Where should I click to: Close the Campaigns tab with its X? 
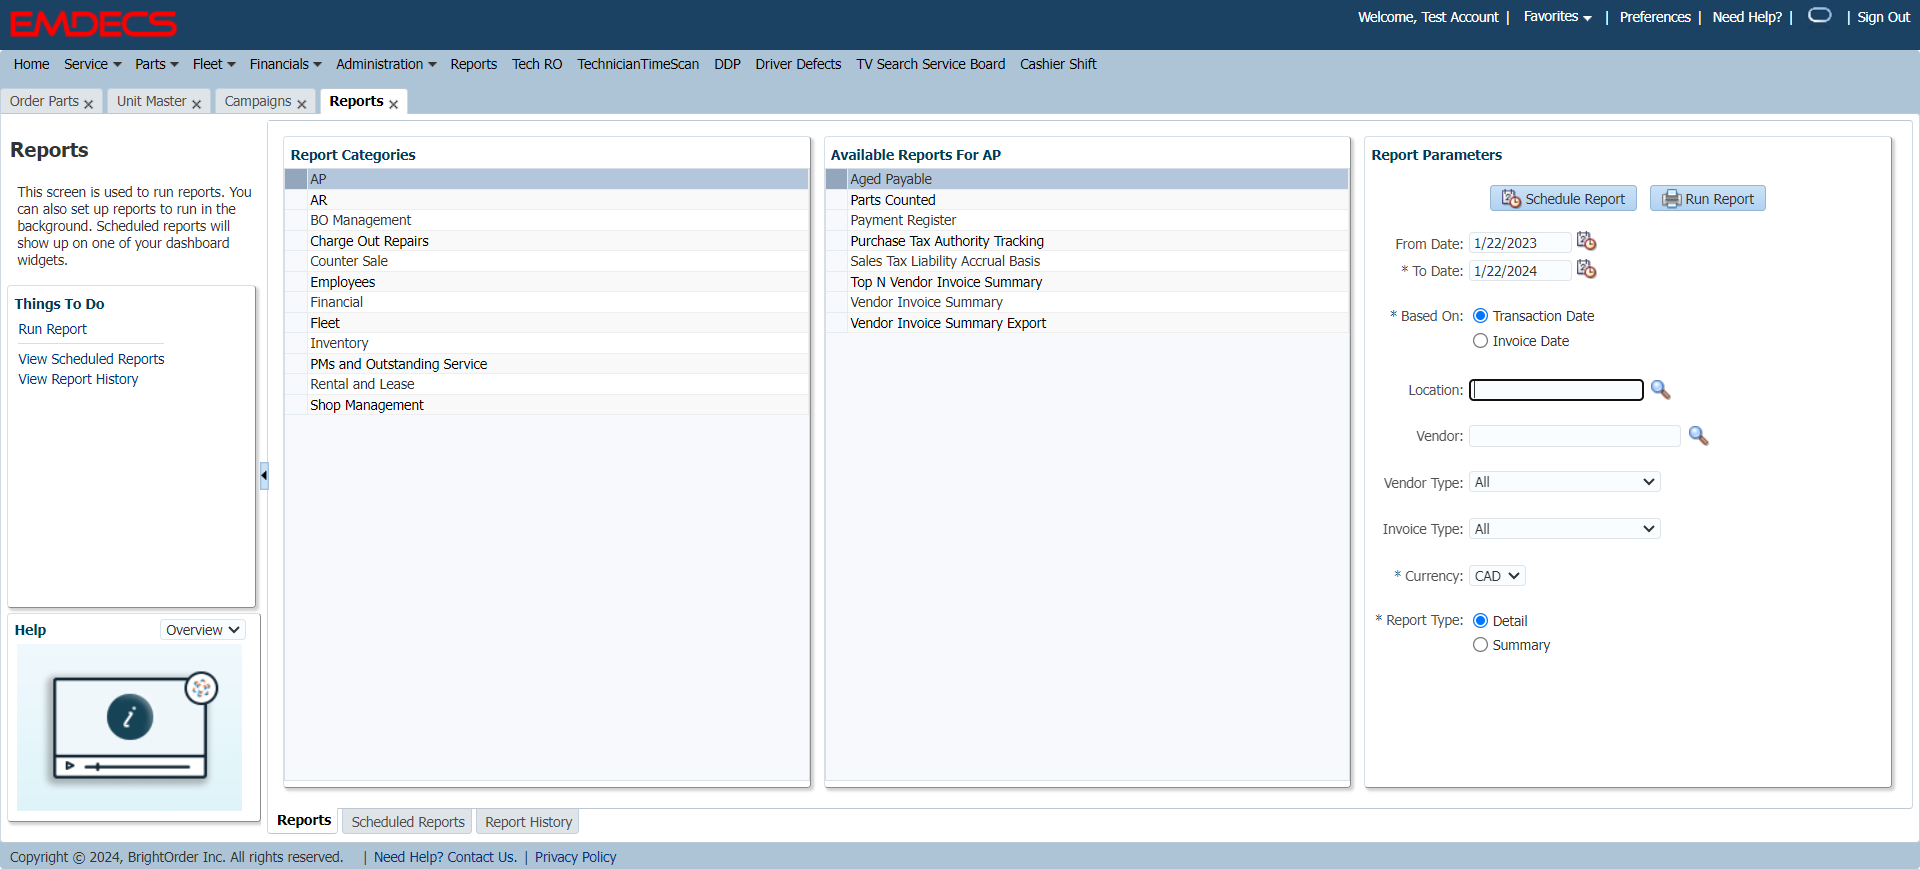coord(302,104)
